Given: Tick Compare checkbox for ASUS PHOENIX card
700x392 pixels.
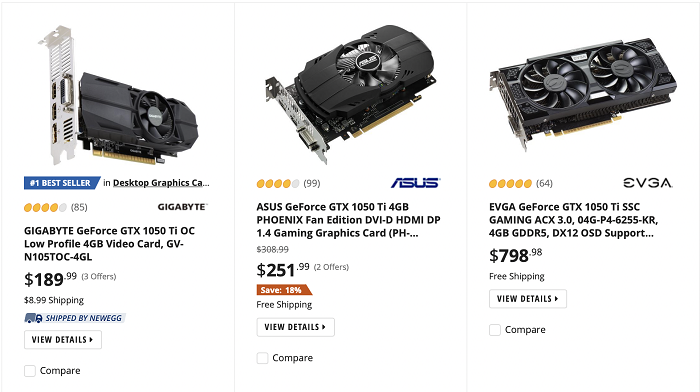Looking at the screenshot, I should [x=262, y=358].
